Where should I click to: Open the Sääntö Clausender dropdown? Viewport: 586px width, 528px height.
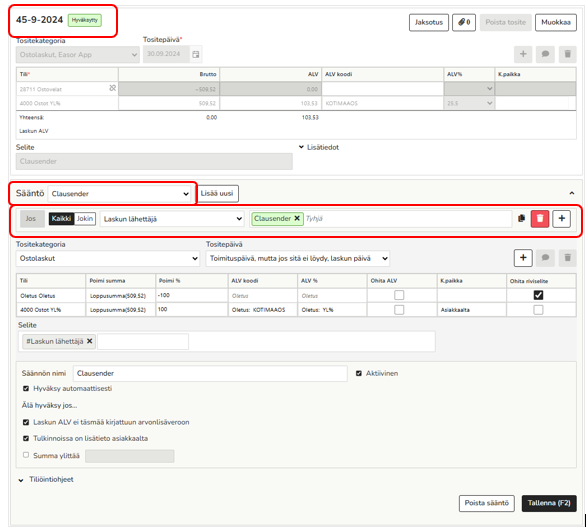click(119, 194)
